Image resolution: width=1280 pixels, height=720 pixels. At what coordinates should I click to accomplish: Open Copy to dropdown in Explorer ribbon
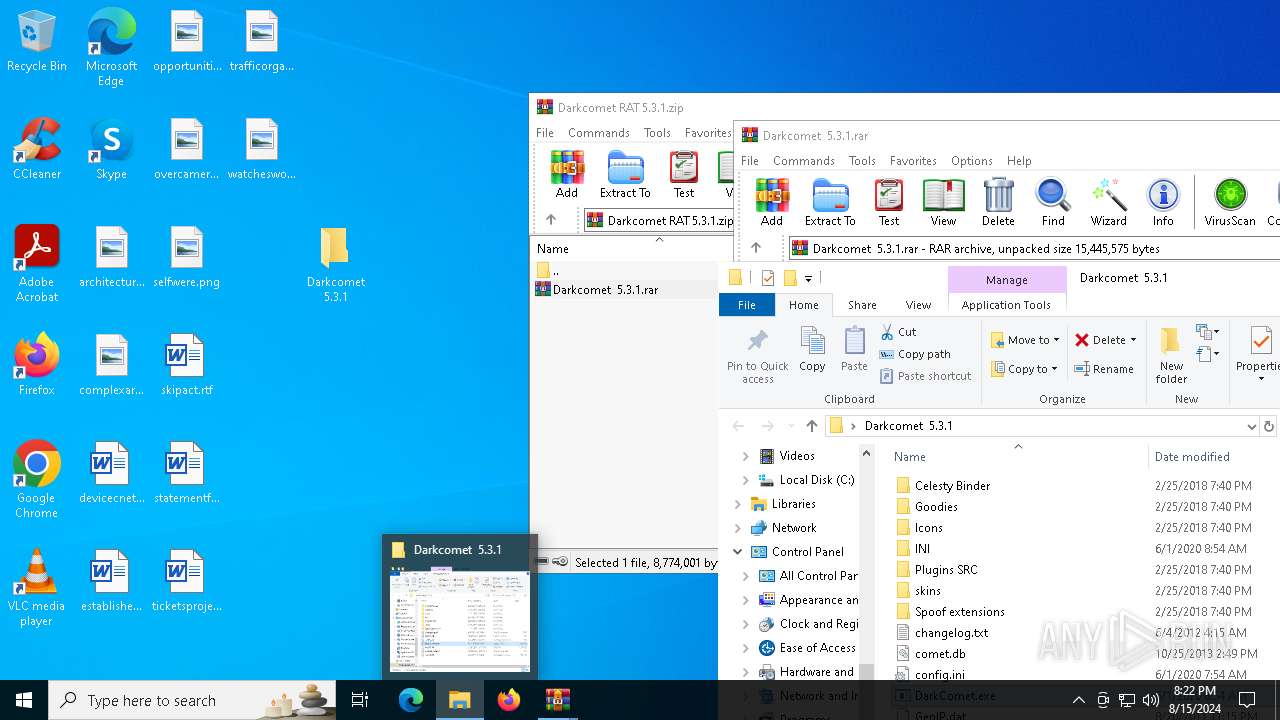tap(1025, 369)
